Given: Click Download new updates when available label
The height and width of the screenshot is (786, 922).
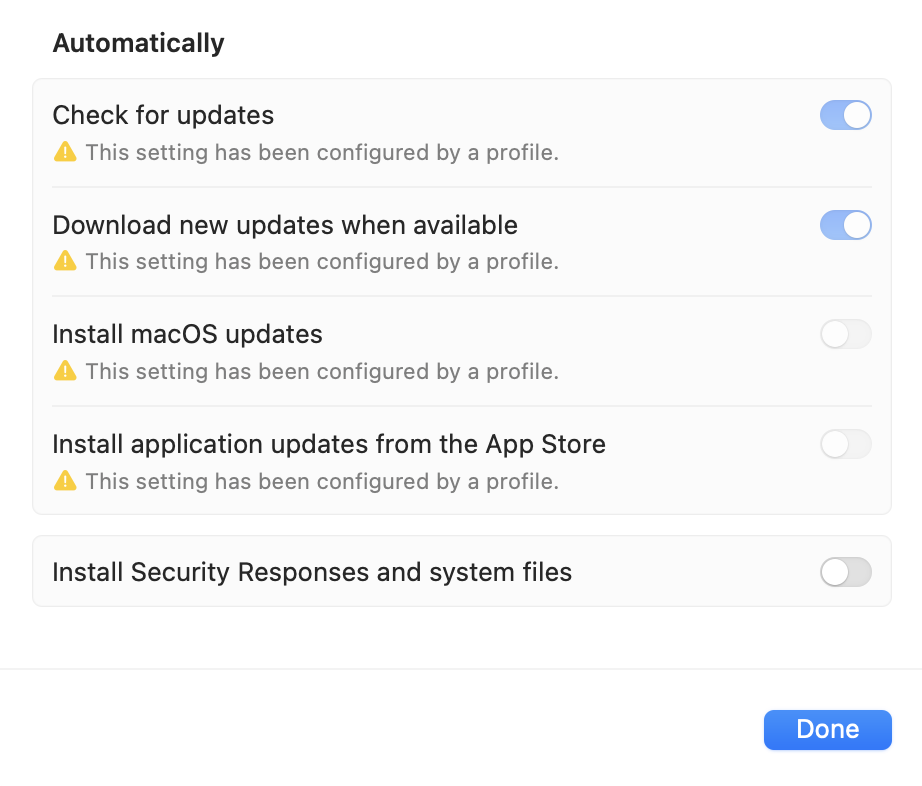Looking at the screenshot, I should click(x=285, y=225).
